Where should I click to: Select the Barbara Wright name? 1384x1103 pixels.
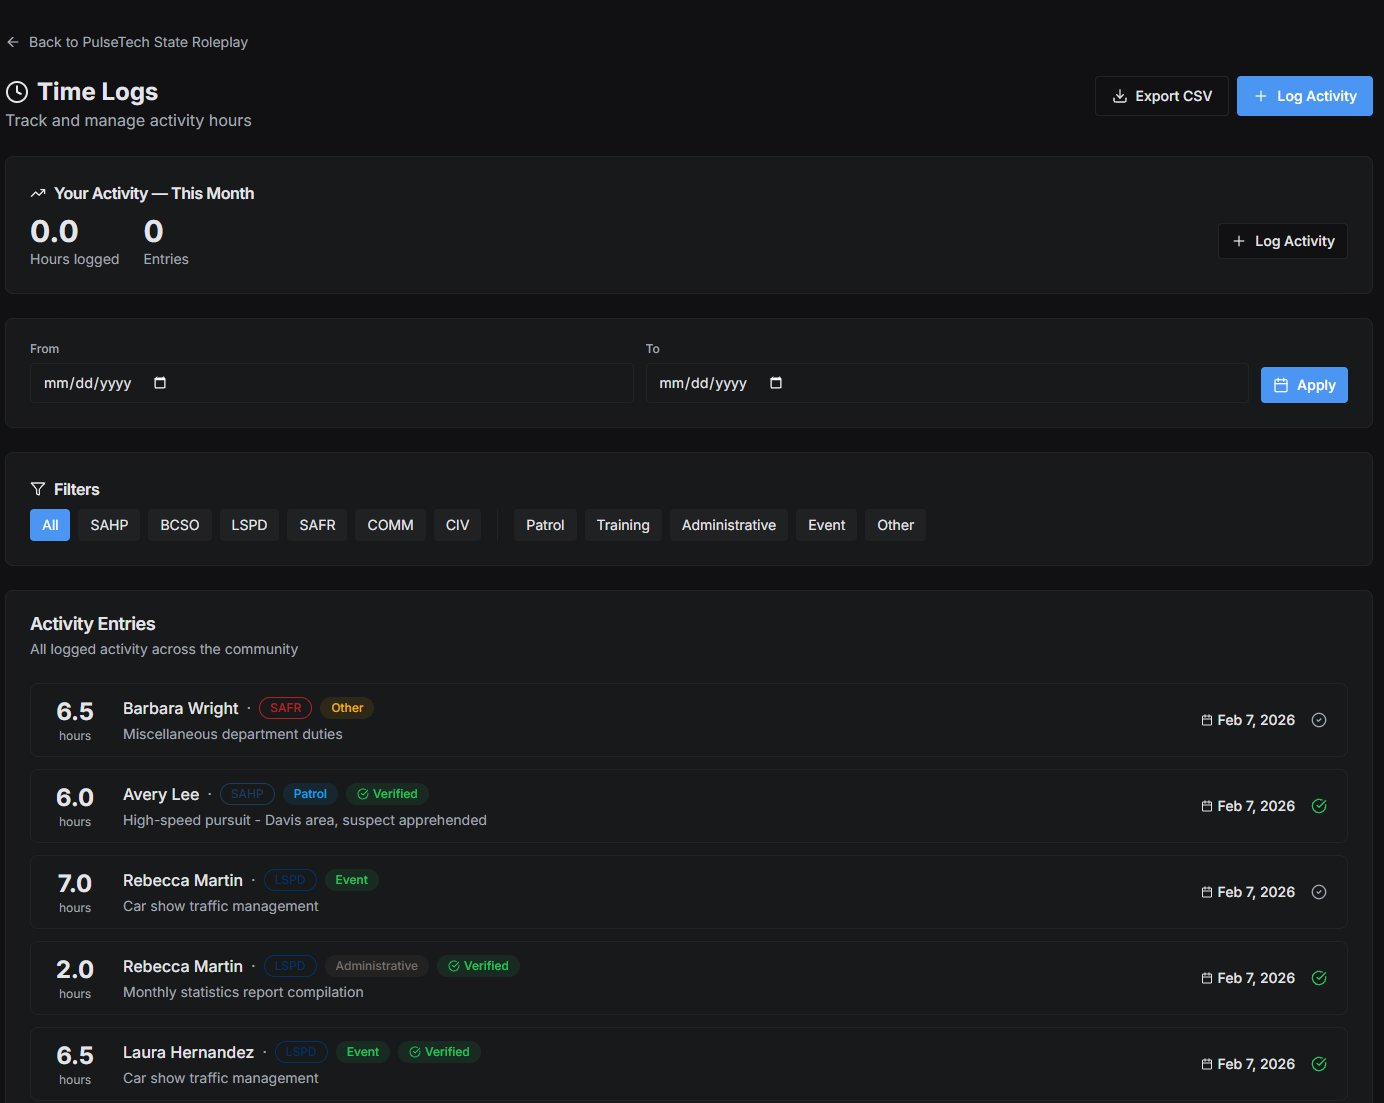coord(181,708)
